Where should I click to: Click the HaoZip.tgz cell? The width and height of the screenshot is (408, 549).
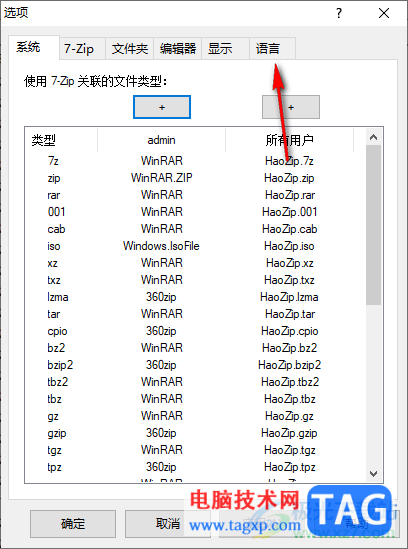coord(290,450)
